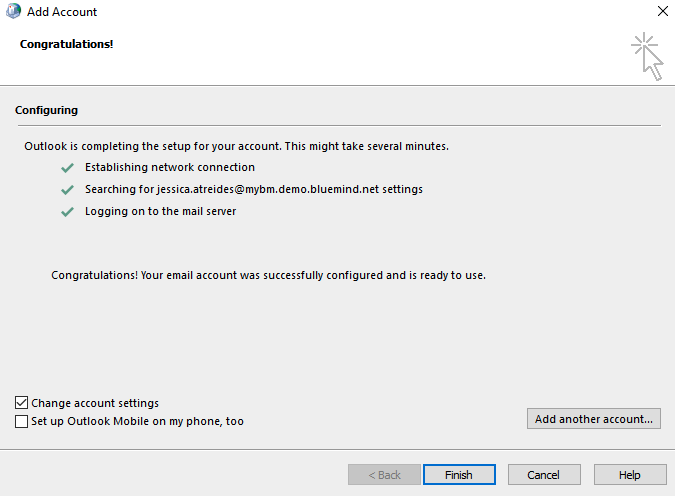Screen dimensions: 675x496
Task: Click the greyed-out Back button
Action: (x=384, y=474)
